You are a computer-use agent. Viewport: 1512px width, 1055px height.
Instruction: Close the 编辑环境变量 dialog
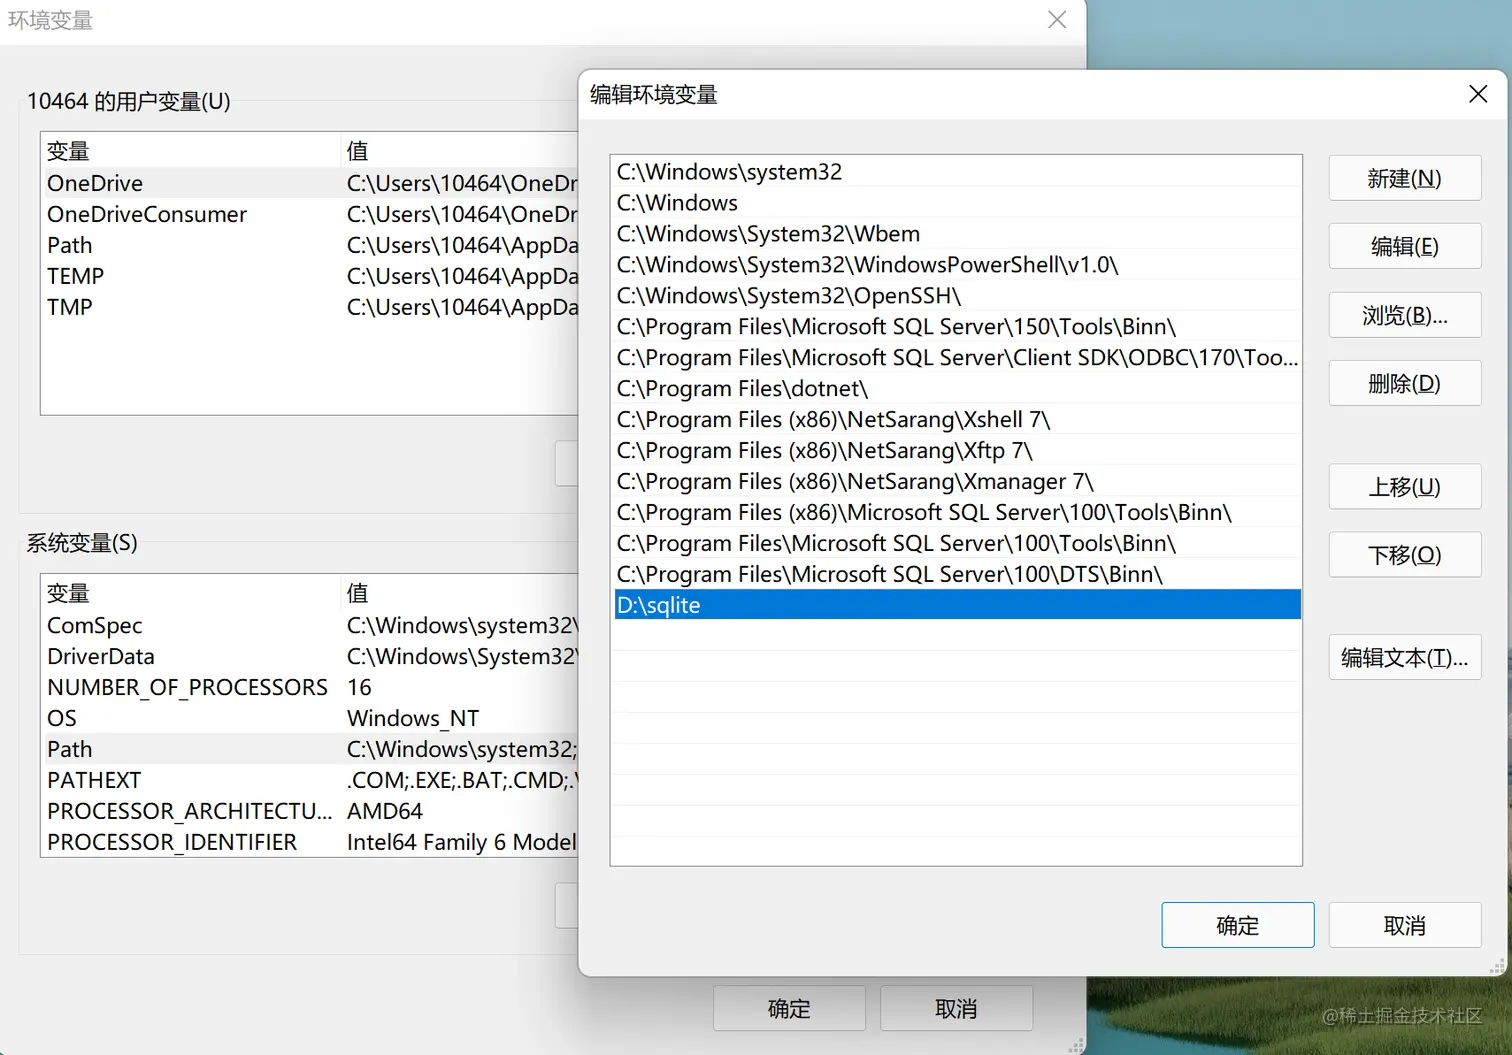[x=1478, y=94]
